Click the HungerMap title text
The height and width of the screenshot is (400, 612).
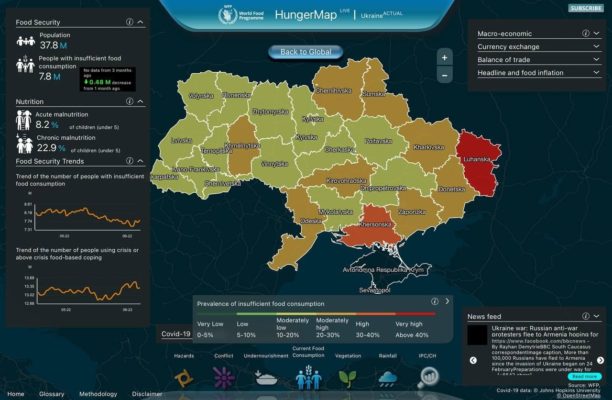306,15
